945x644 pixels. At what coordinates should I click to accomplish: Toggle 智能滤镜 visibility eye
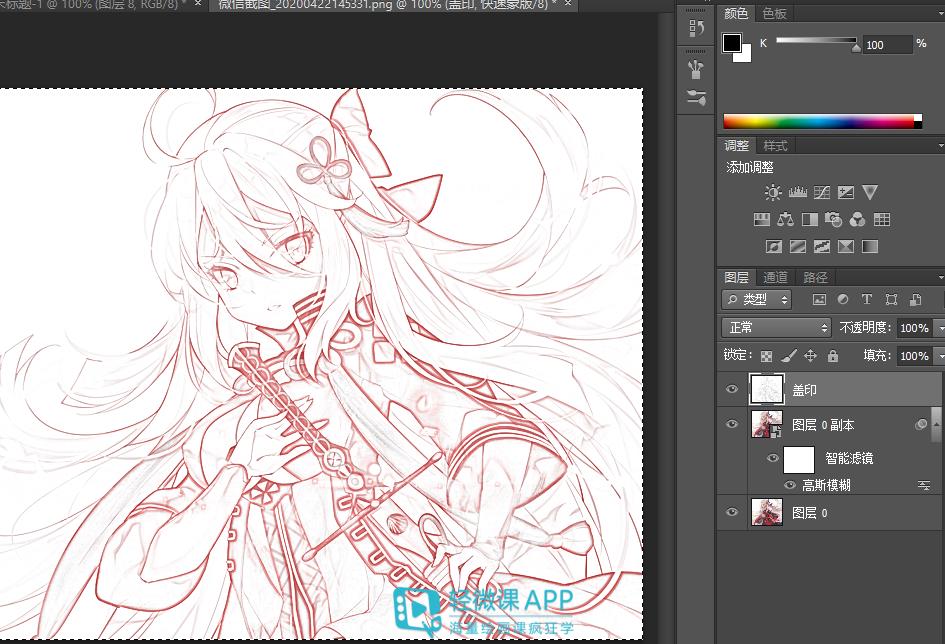click(x=773, y=458)
